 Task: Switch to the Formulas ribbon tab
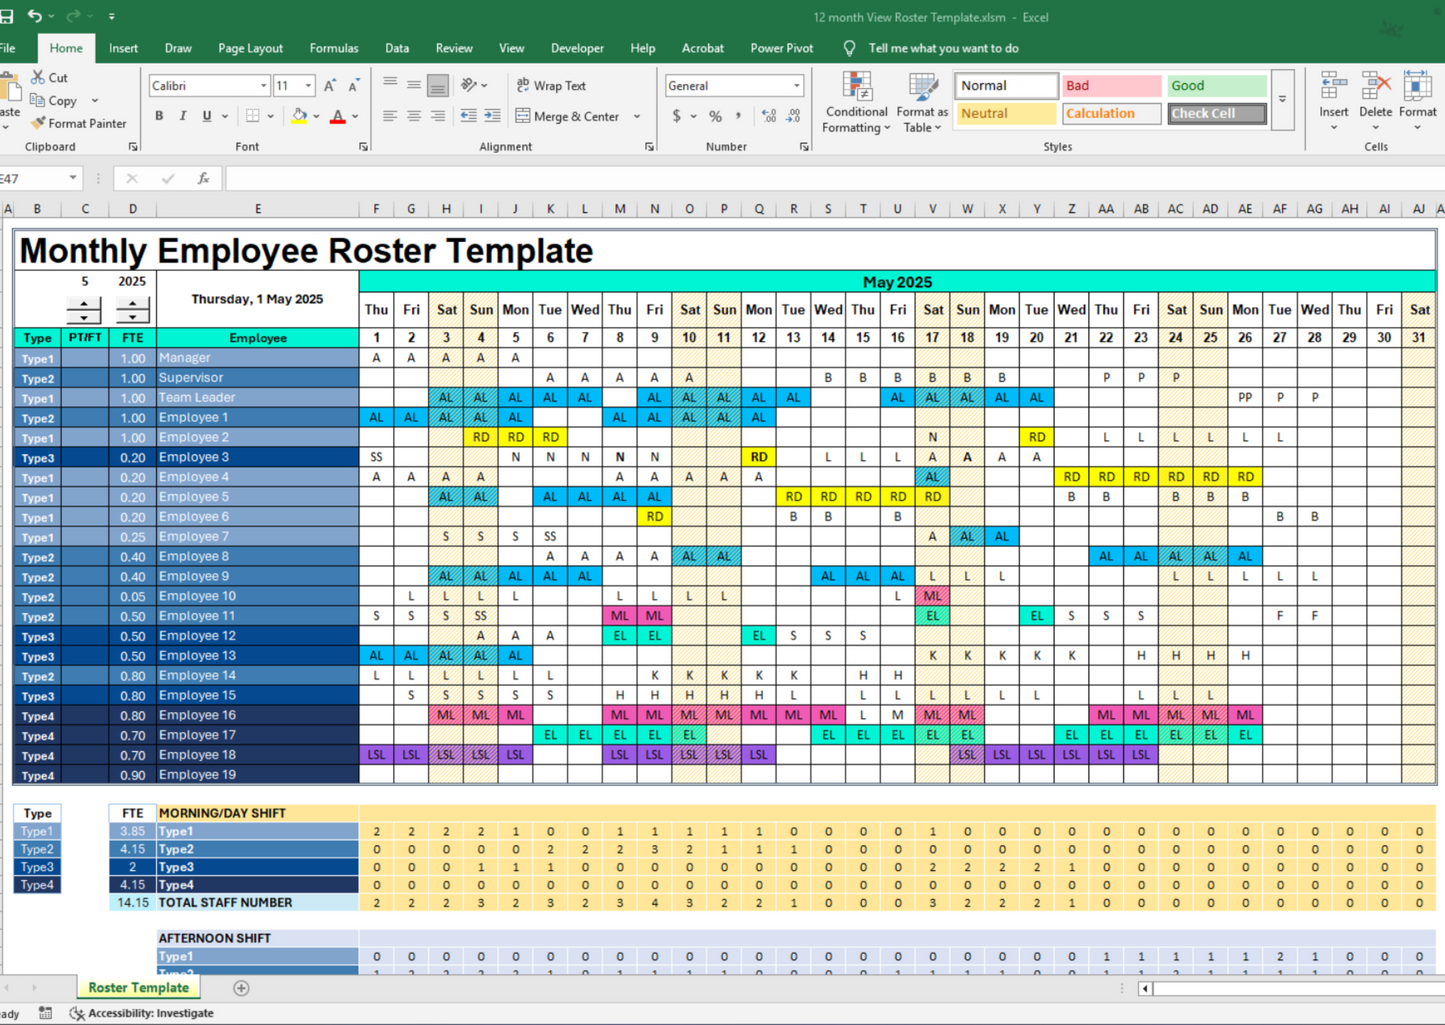click(x=333, y=48)
